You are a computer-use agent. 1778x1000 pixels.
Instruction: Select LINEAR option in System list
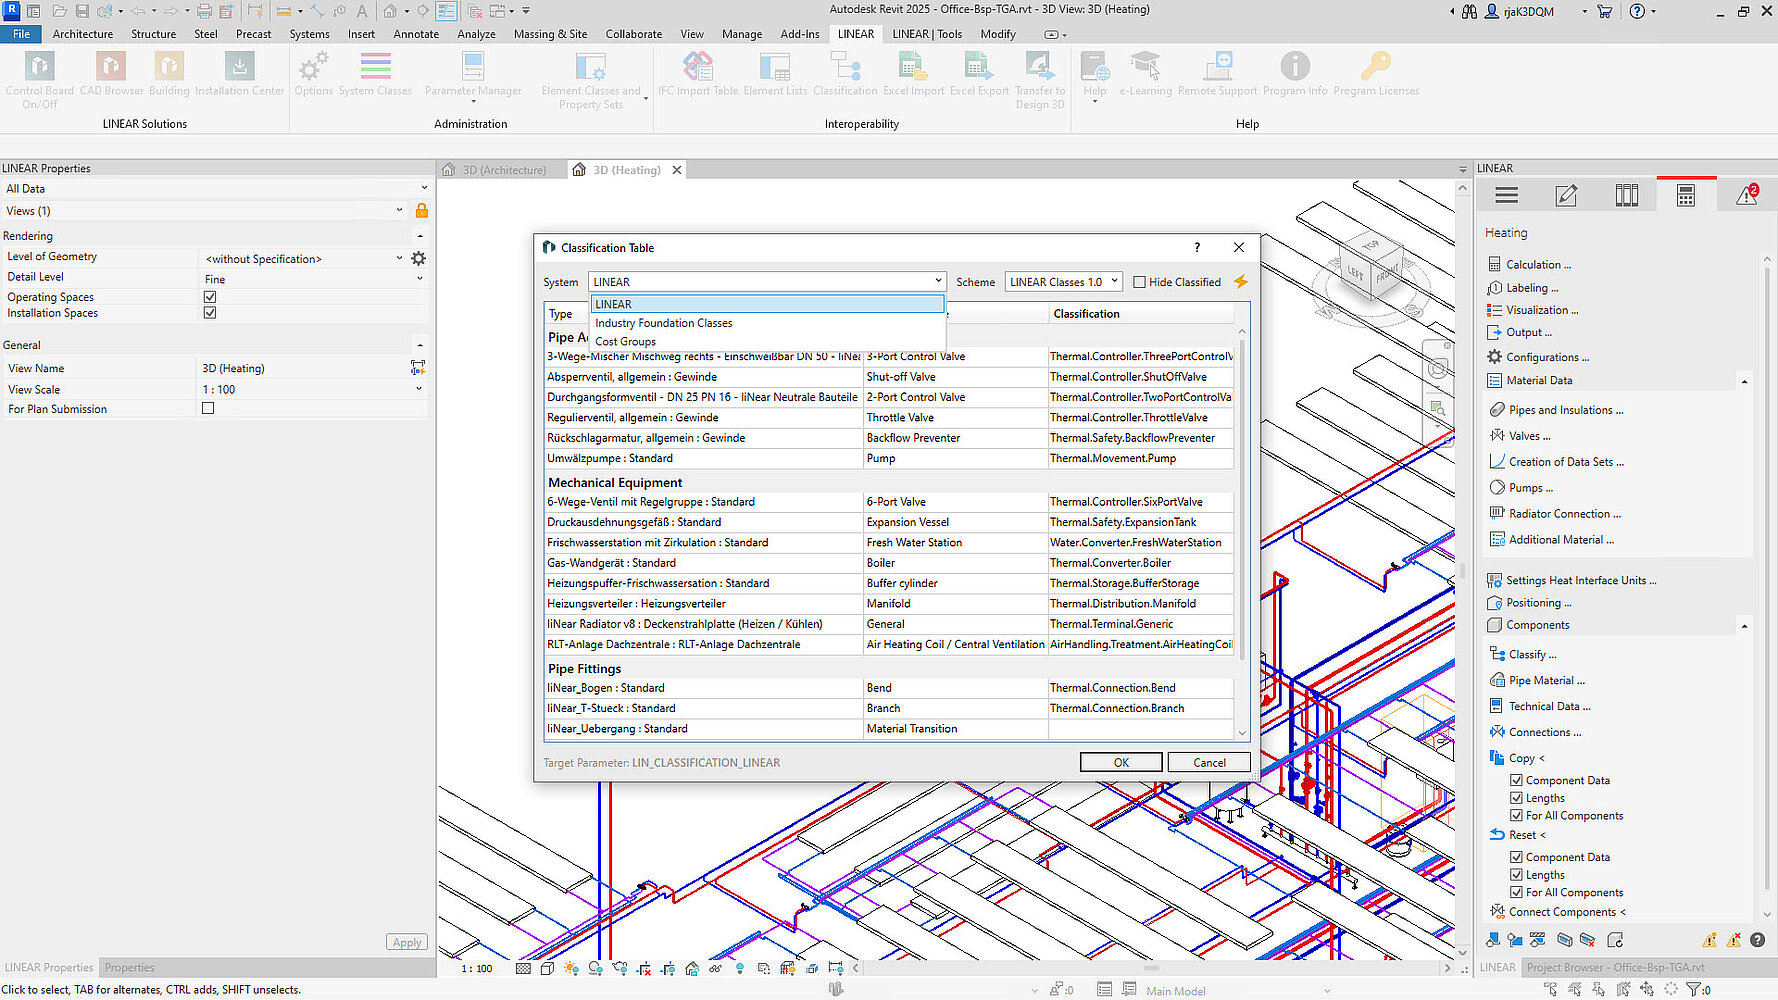pyautogui.click(x=767, y=304)
